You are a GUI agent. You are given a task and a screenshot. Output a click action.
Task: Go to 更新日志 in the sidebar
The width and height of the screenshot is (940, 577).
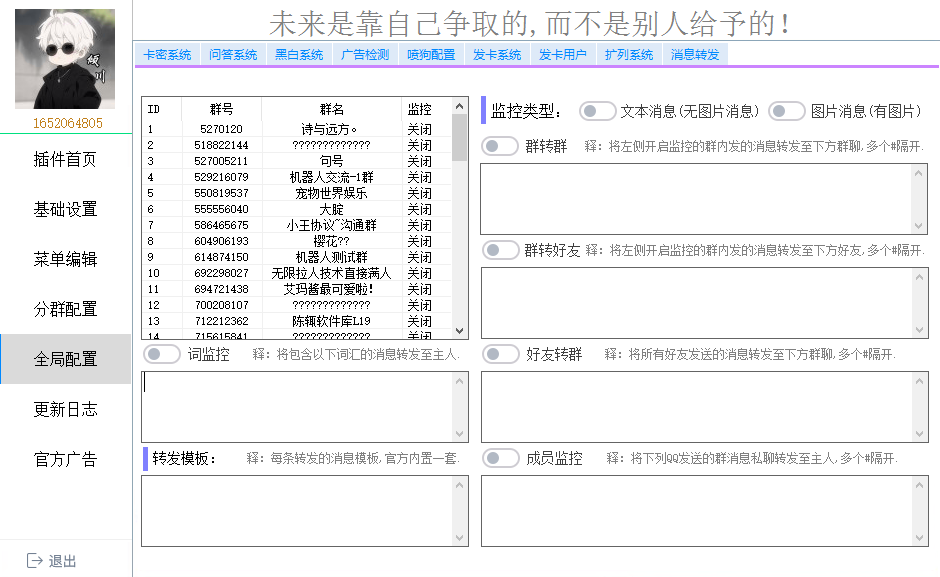pyautogui.click(x=65, y=409)
